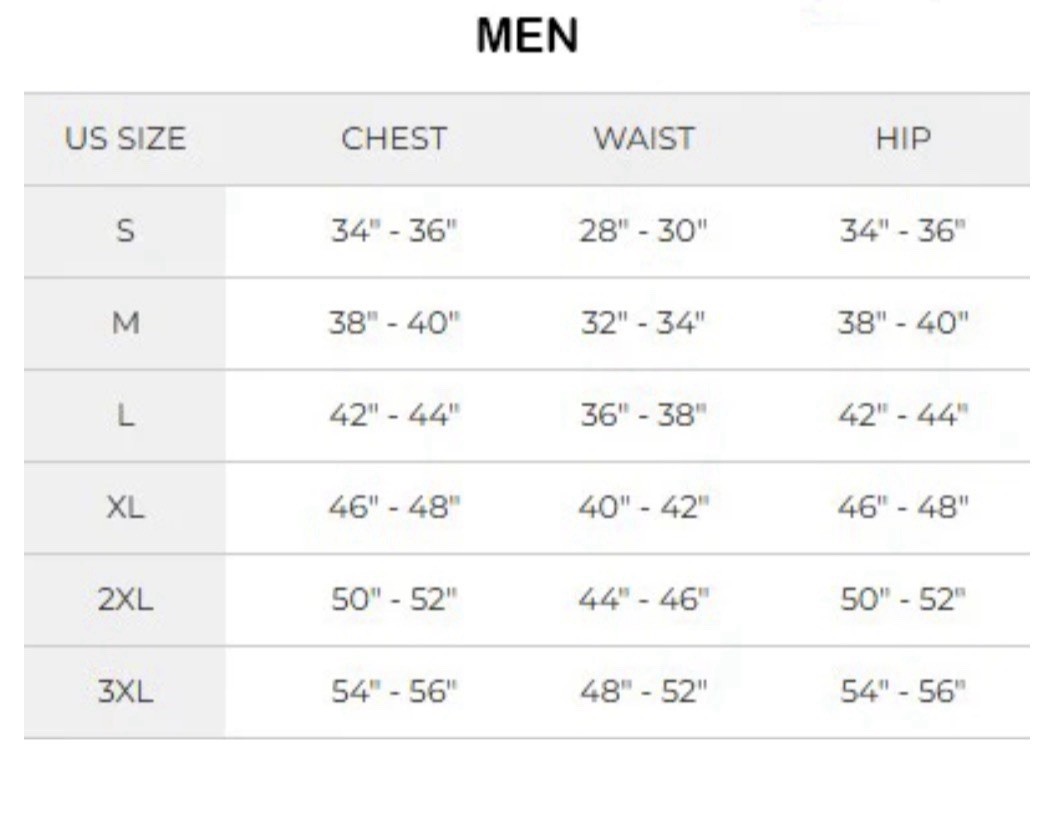Click the S size row label
Image resolution: width=1055 pixels, height=819 pixels.
click(x=125, y=231)
